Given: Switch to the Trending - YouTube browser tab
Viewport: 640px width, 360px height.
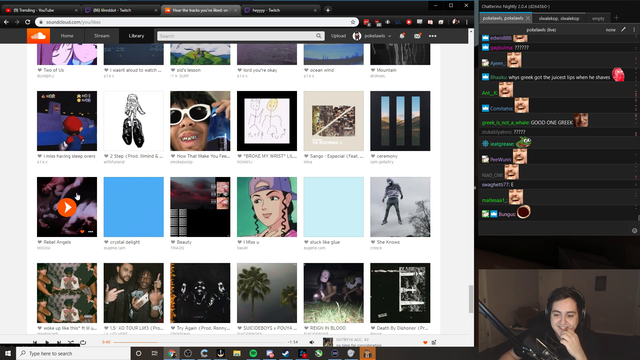Looking at the screenshot, I should point(41,10).
